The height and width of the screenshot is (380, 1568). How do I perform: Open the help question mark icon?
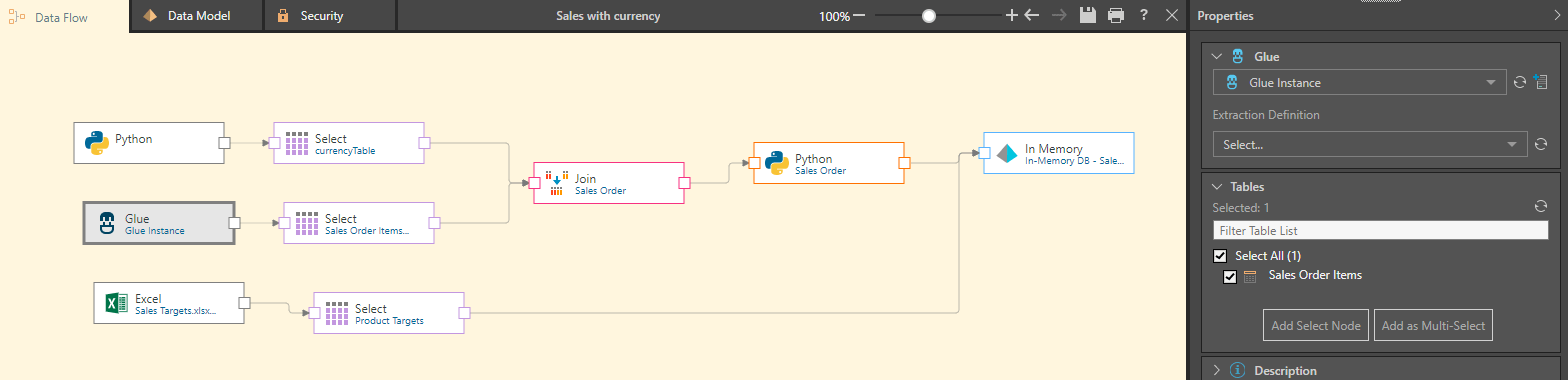pos(1144,16)
